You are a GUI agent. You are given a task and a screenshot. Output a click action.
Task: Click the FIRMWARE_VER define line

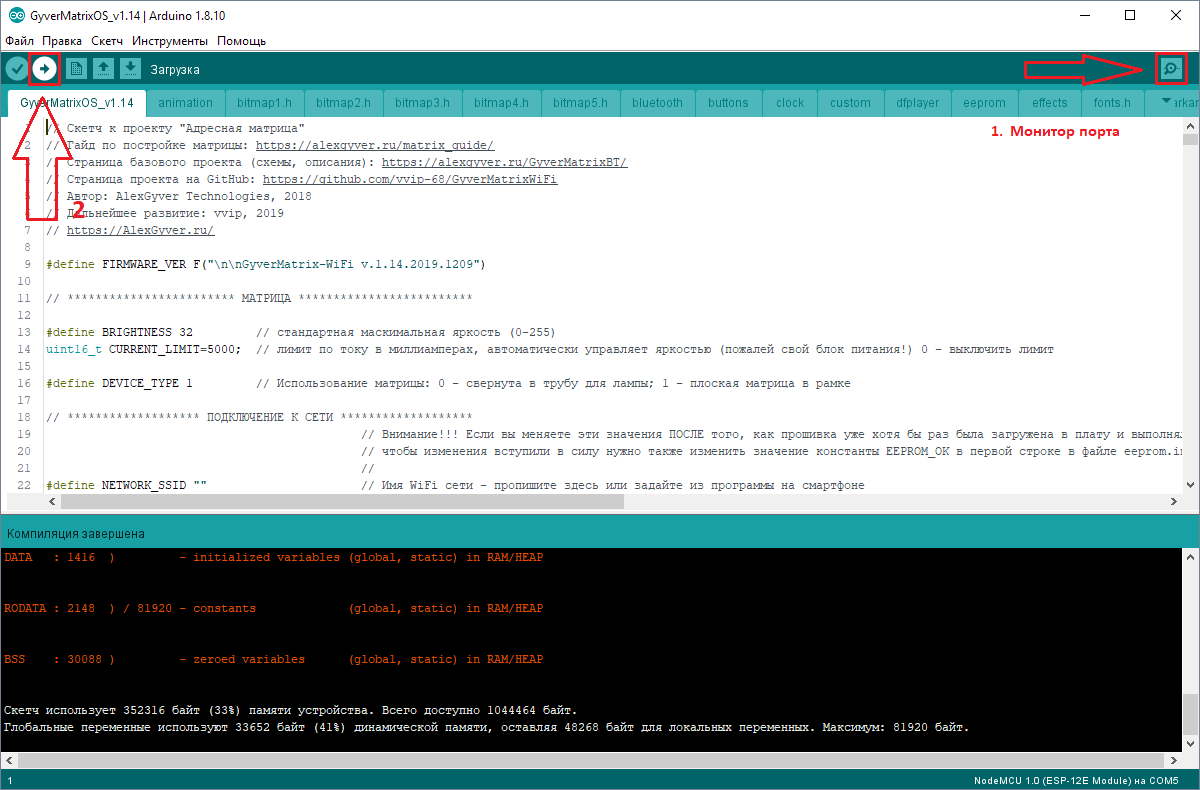coord(265,265)
